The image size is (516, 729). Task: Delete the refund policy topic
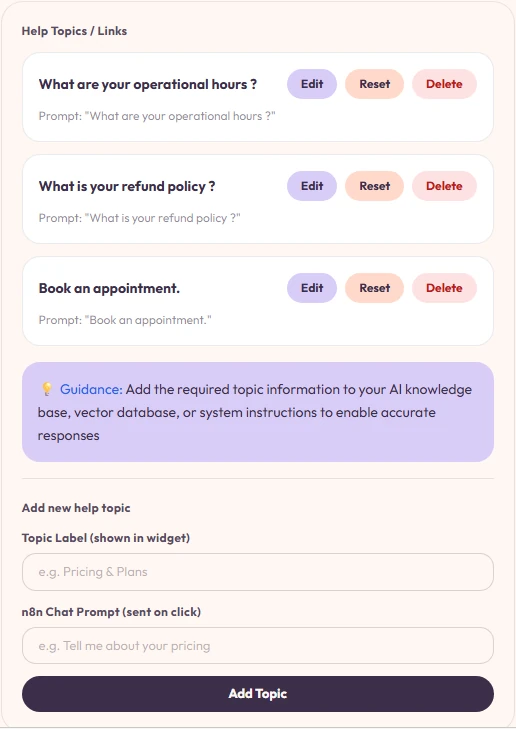[444, 186]
